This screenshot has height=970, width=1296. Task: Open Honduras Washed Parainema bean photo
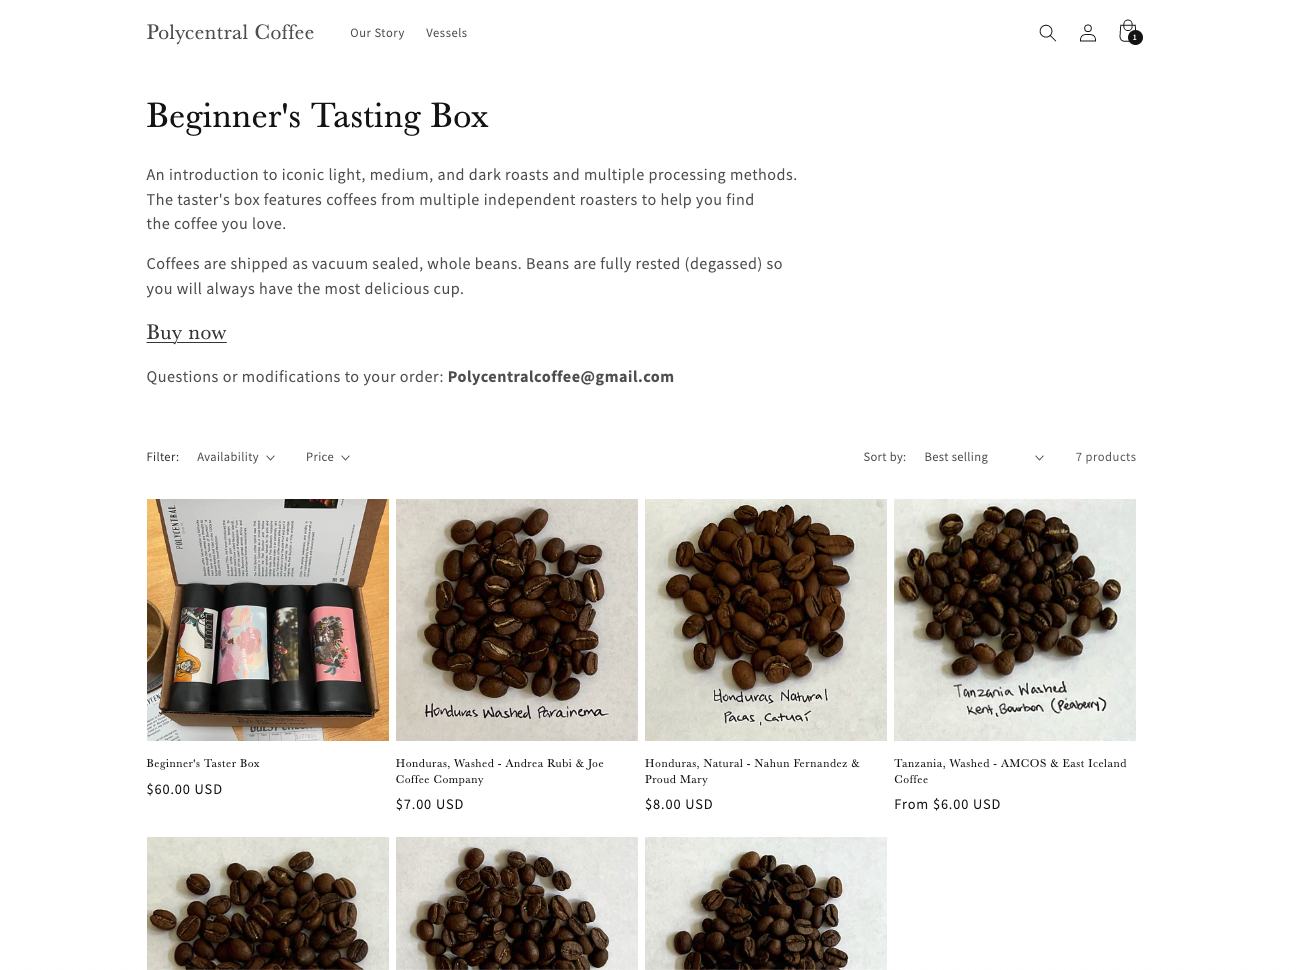pos(516,620)
